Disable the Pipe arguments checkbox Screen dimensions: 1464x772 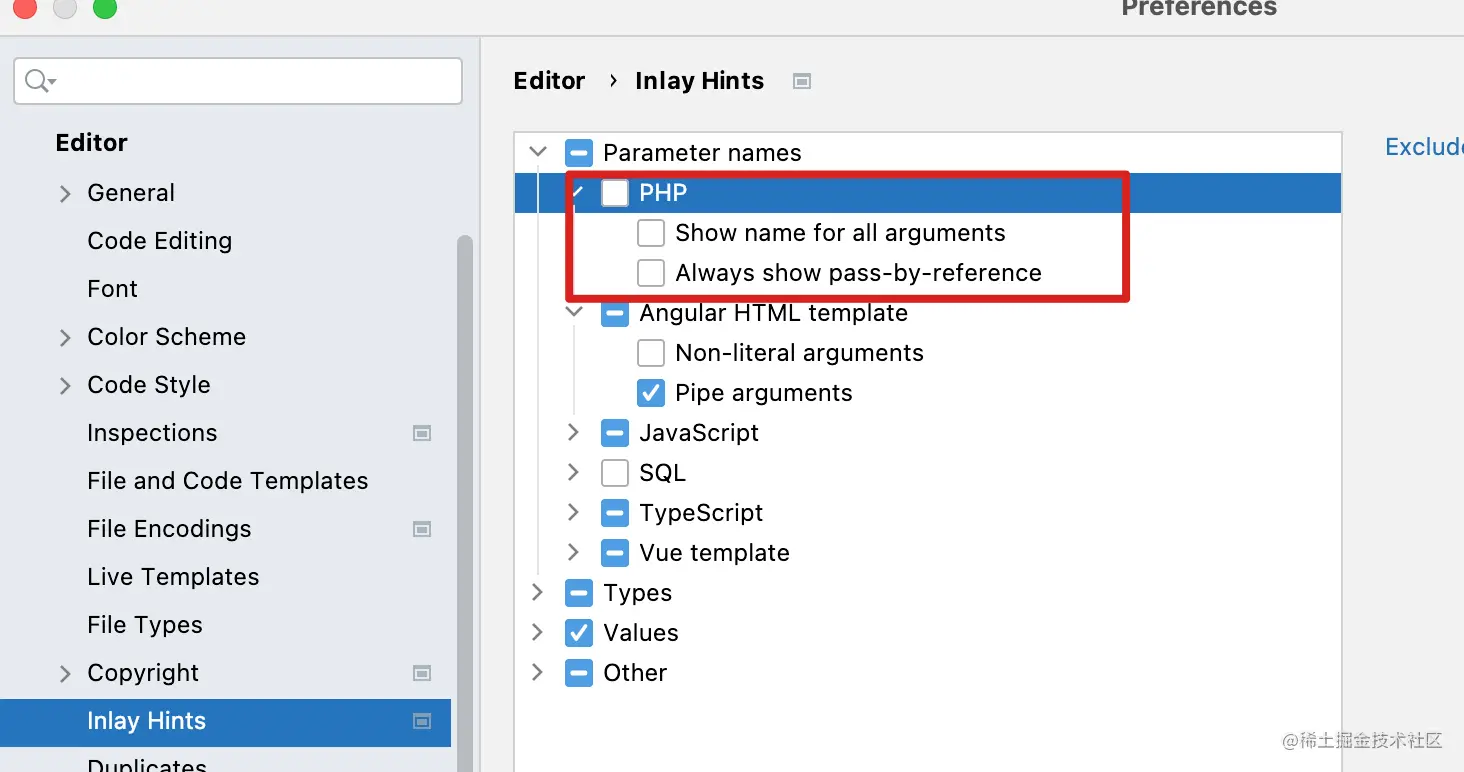coord(651,393)
